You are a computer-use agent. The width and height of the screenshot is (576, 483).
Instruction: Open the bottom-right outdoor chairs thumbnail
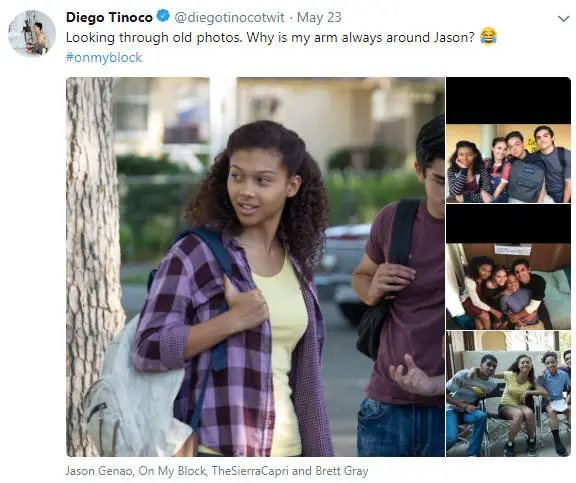tap(508, 394)
